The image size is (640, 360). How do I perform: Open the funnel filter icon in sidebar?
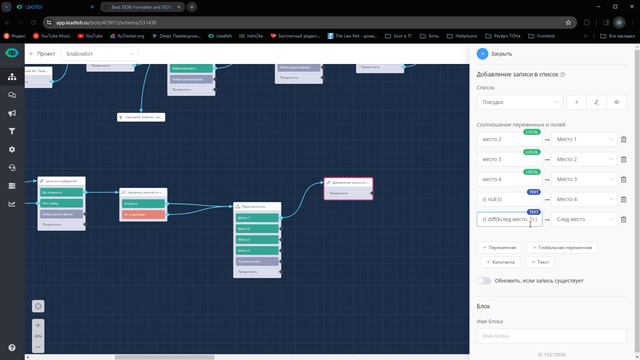12,131
